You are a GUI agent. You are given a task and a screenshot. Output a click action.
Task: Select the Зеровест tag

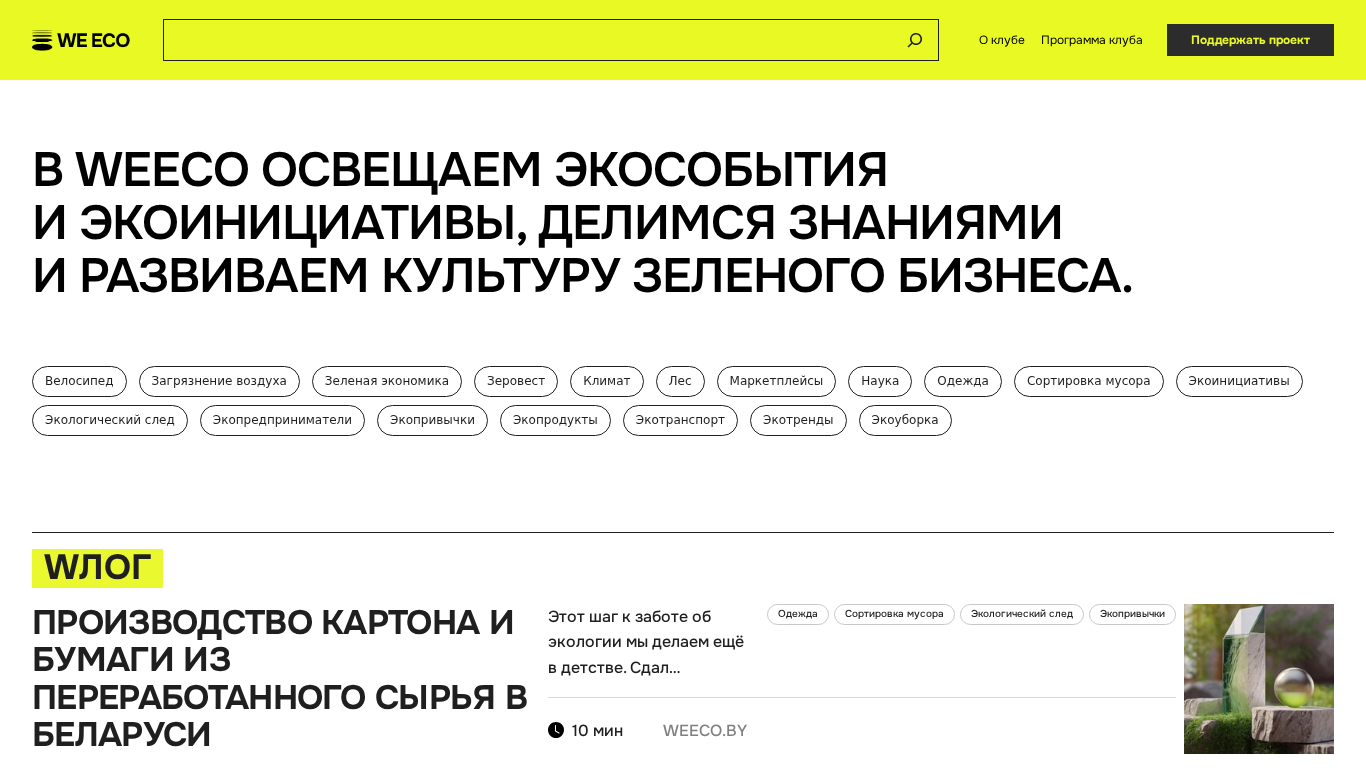tap(516, 381)
